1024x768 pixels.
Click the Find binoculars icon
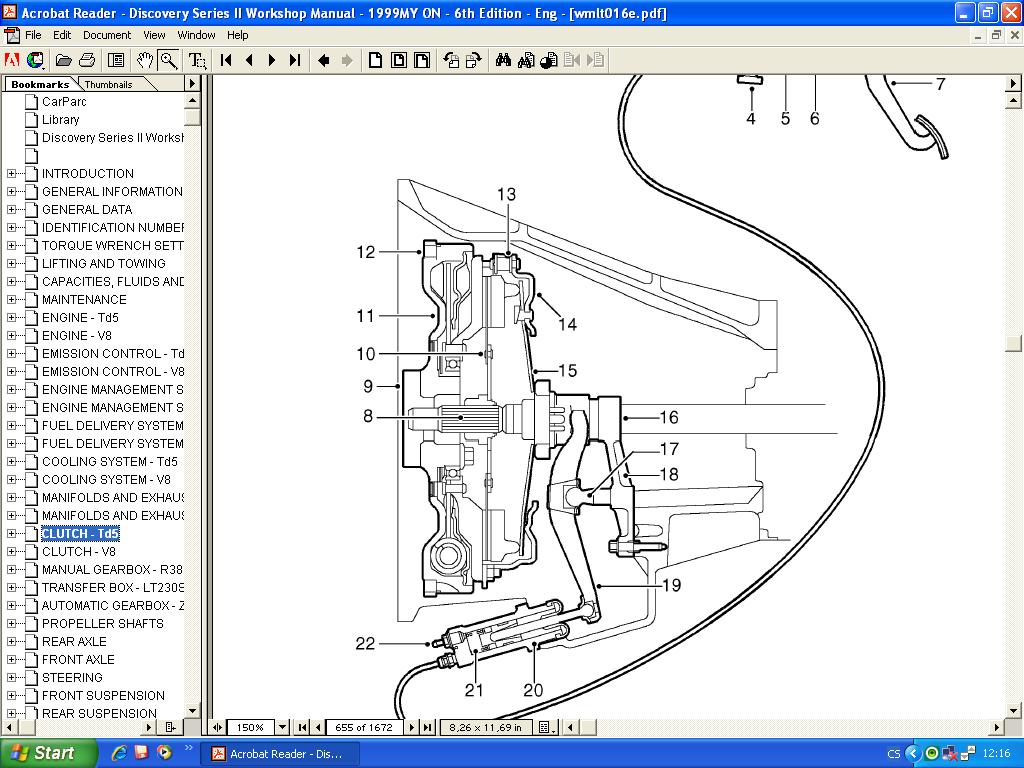pos(502,60)
